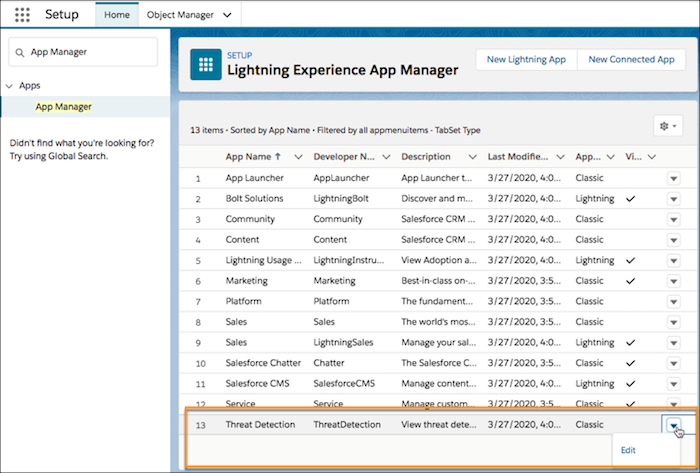Image resolution: width=700 pixels, height=473 pixels.
Task: Click the New Connected App button
Action: pos(631,59)
